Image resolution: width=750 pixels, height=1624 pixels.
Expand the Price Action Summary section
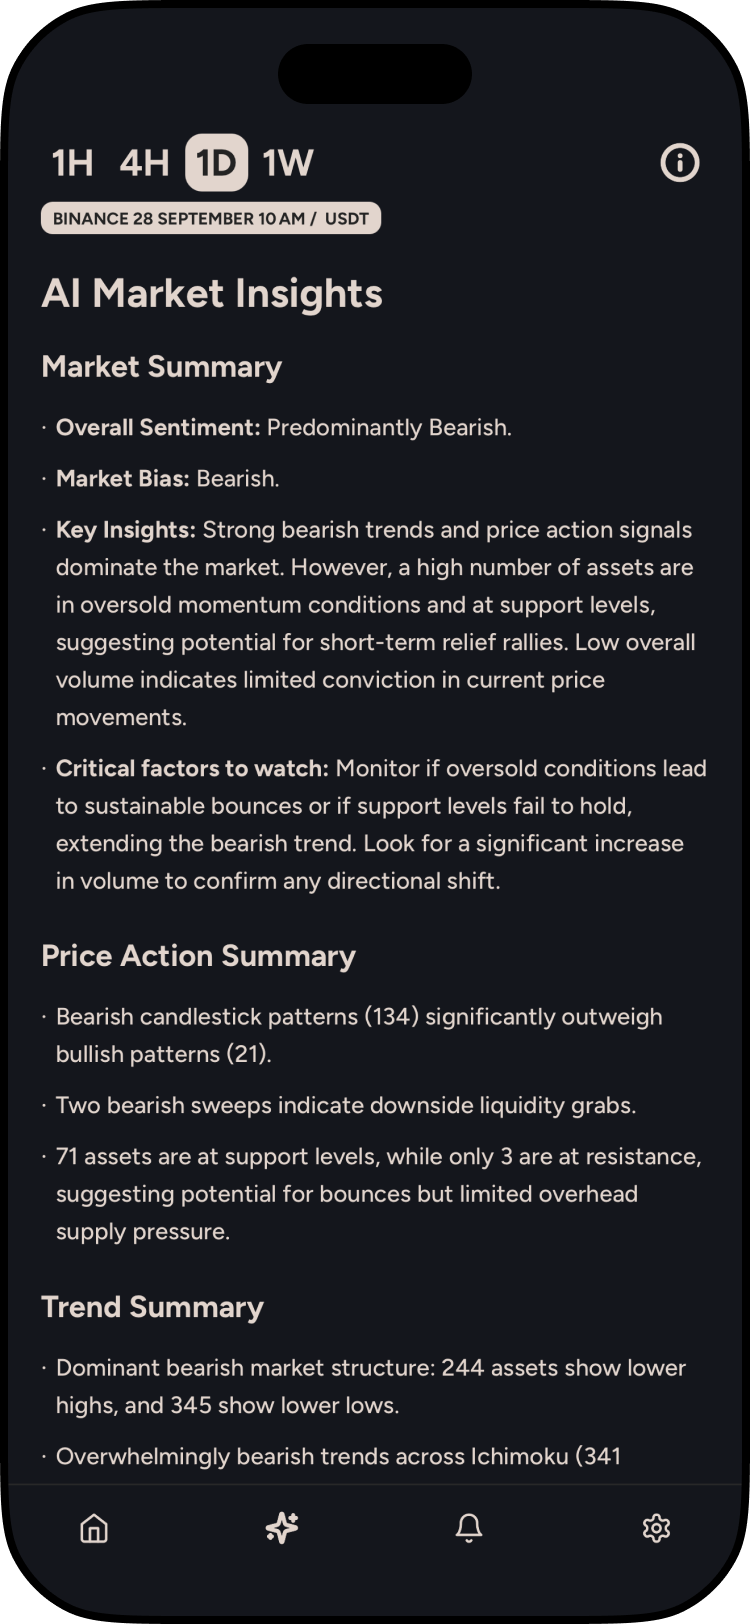click(198, 956)
